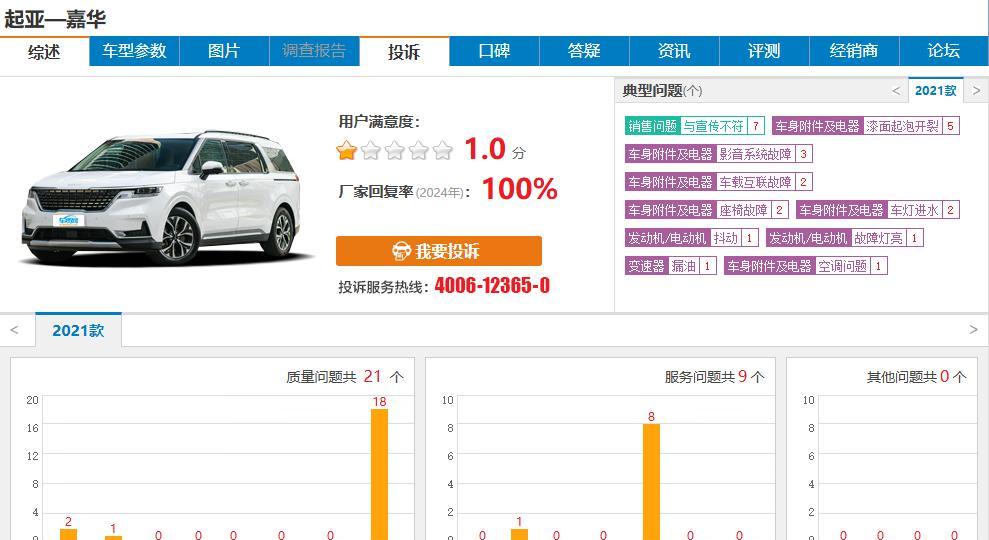989x540 pixels.
Task: Click the 100% manufacturer reply rate
Action: point(520,189)
